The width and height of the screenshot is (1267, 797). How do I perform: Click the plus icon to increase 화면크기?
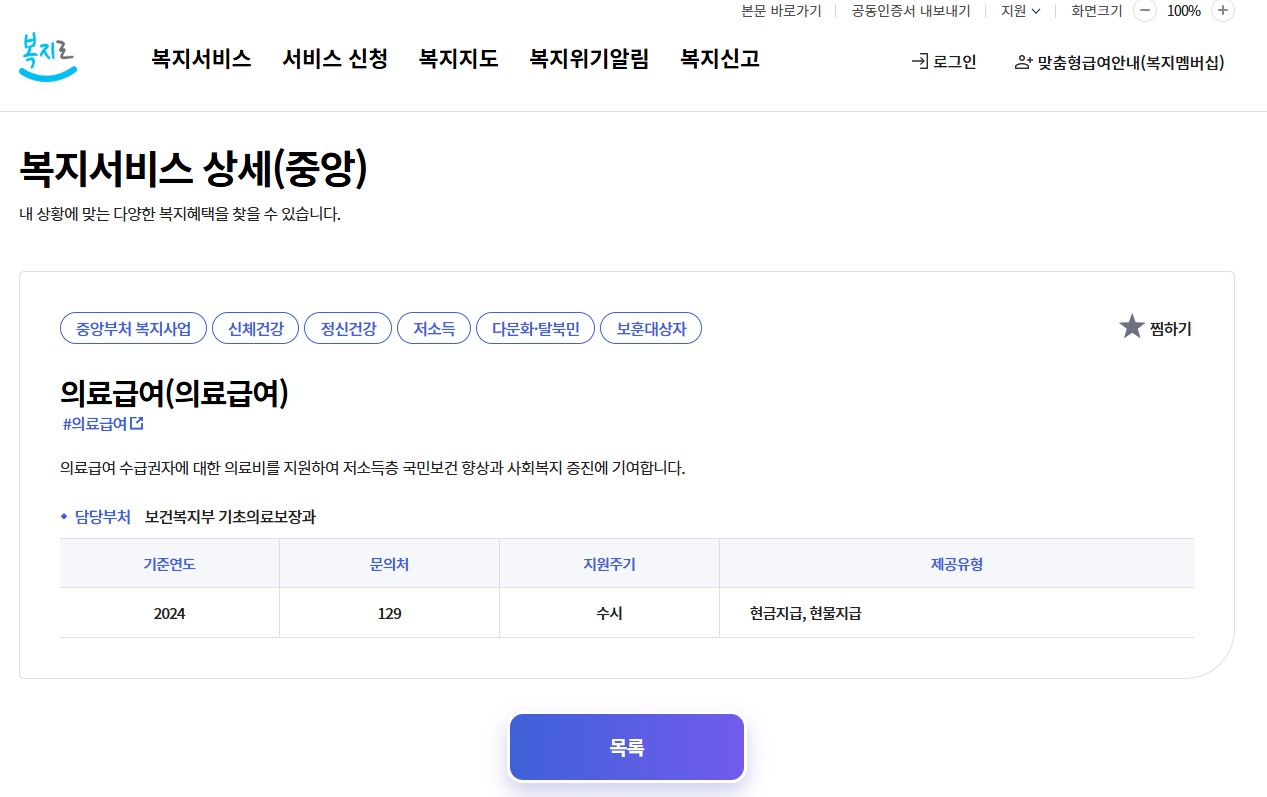[1223, 11]
